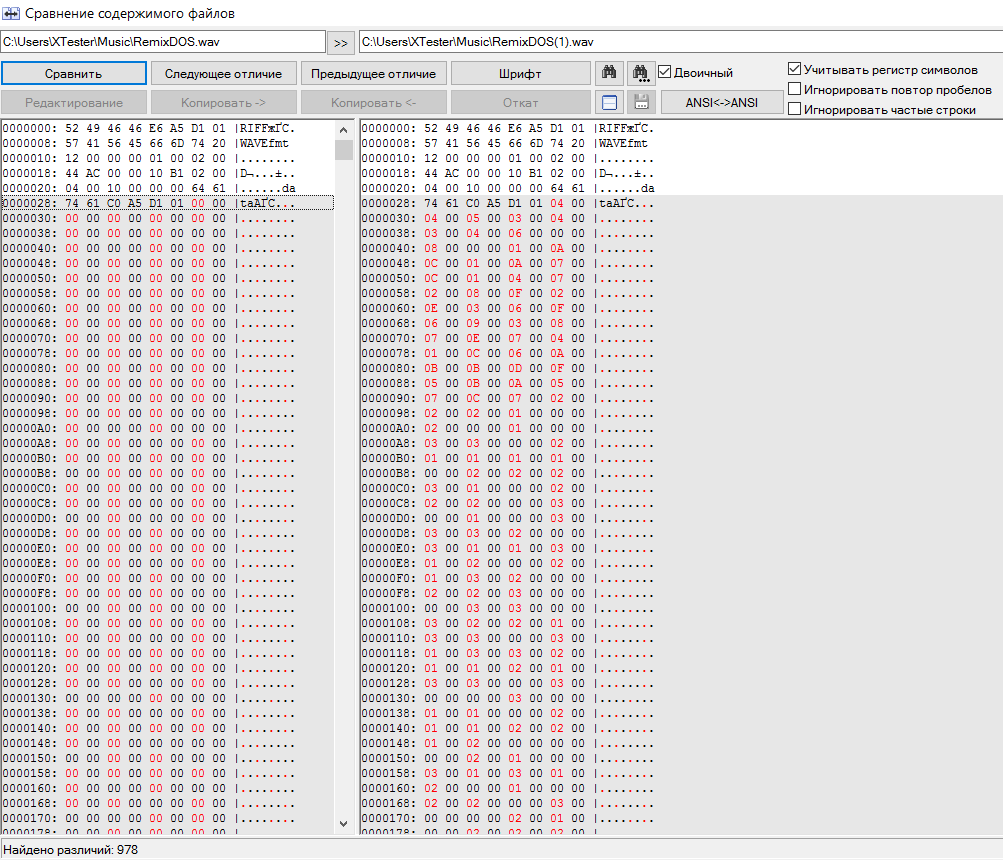Click the scroll down arrow of left pane
The width and height of the screenshot is (1003, 860).
(343, 823)
